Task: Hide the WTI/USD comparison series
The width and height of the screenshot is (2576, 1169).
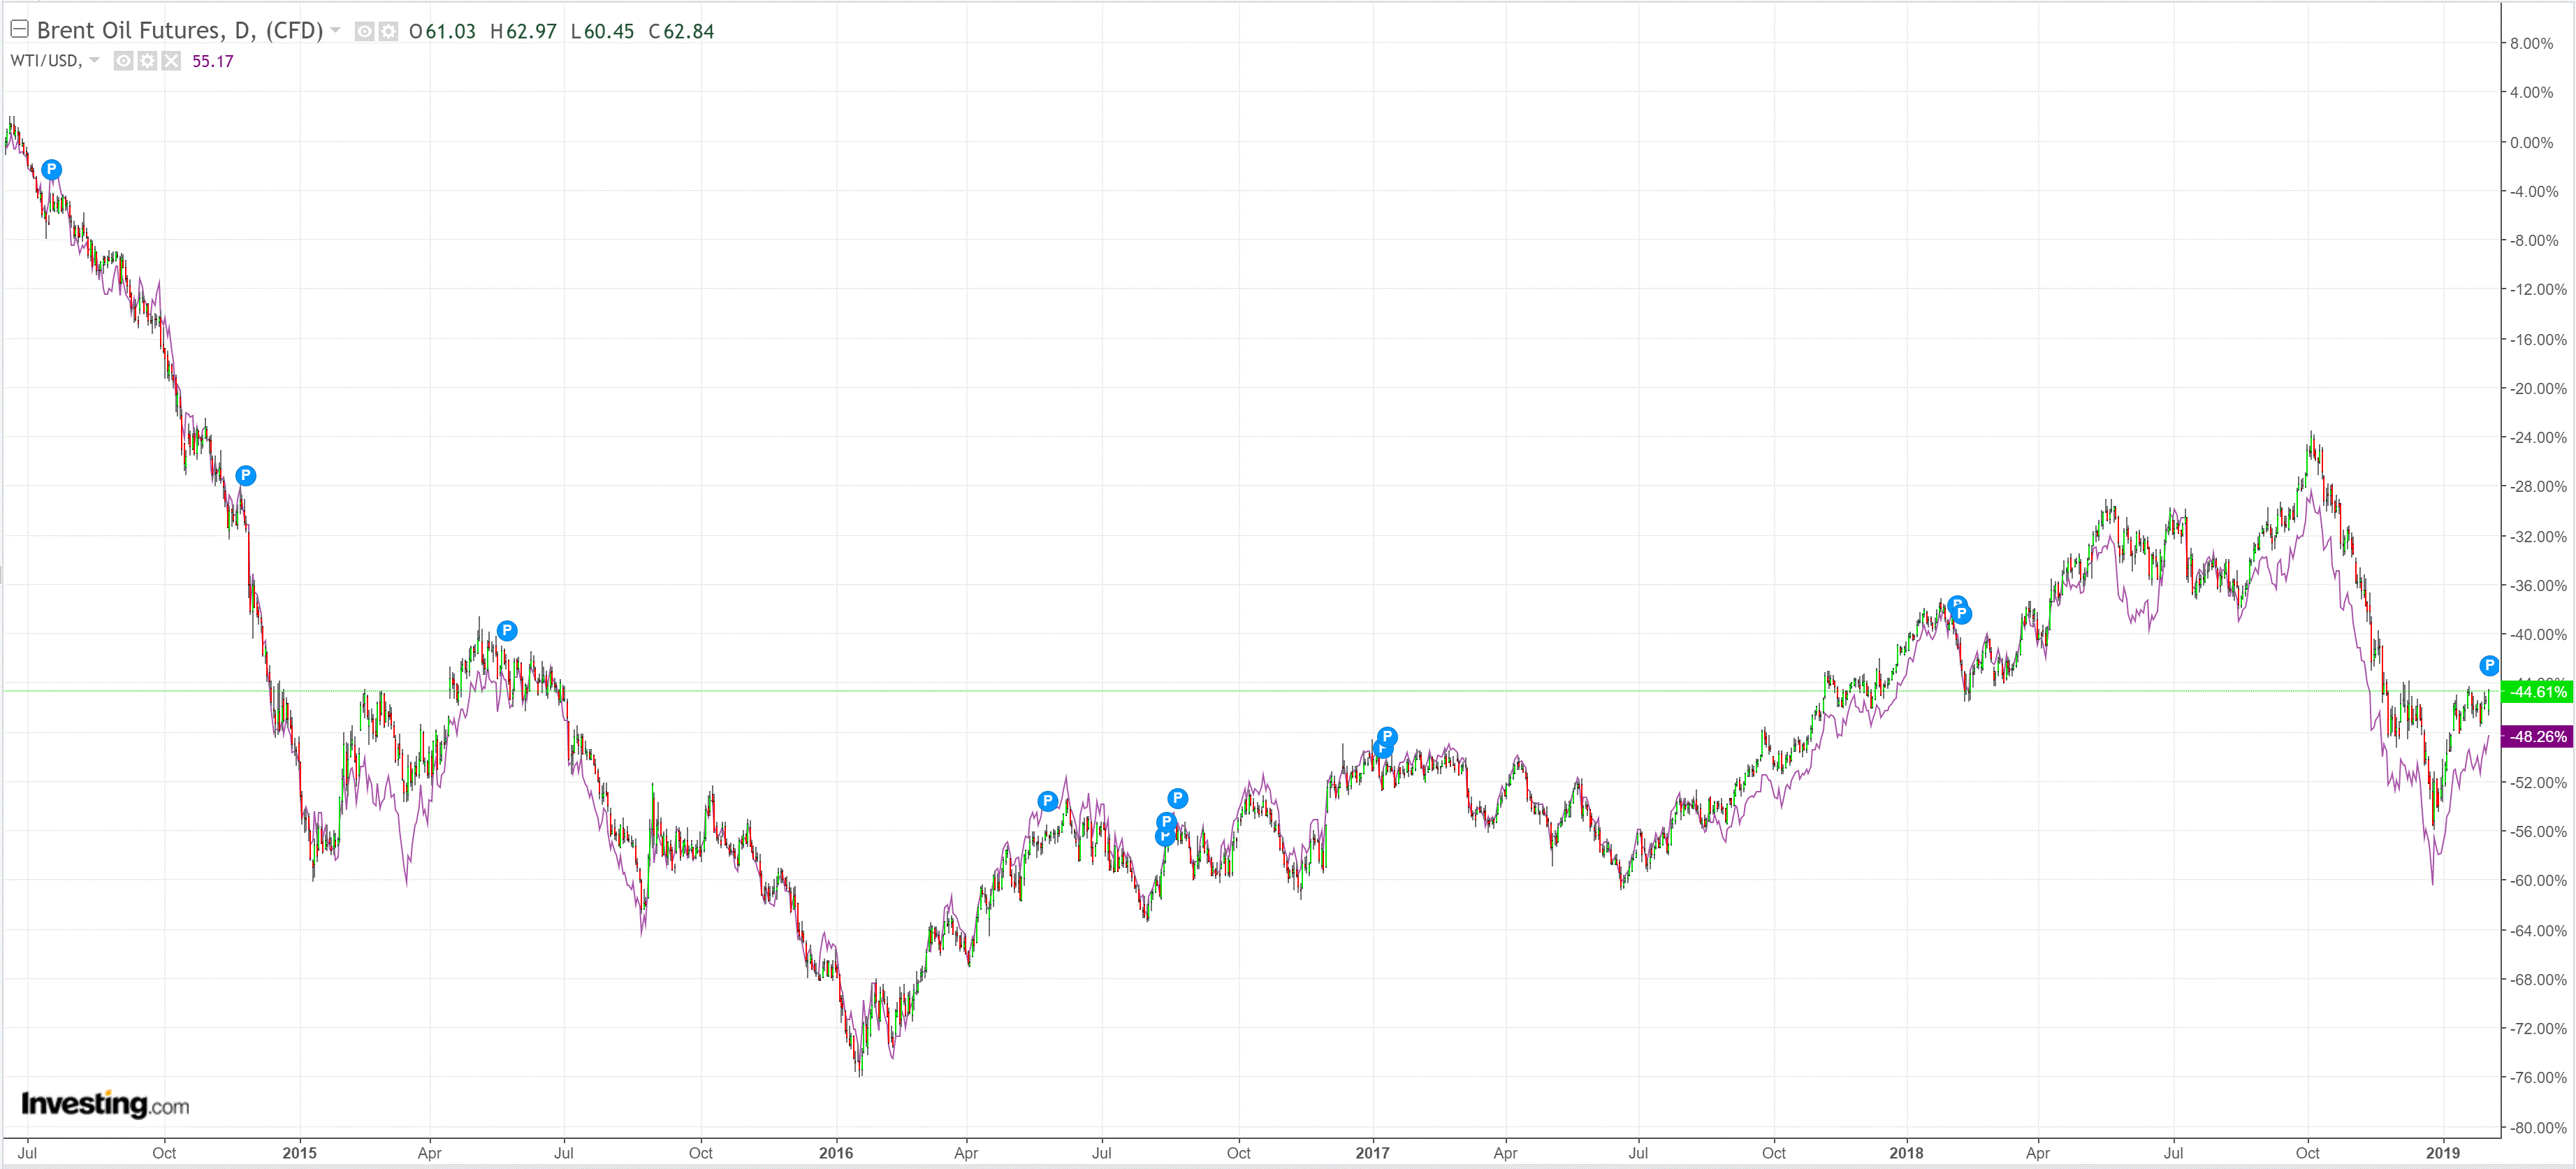Action: coord(123,61)
